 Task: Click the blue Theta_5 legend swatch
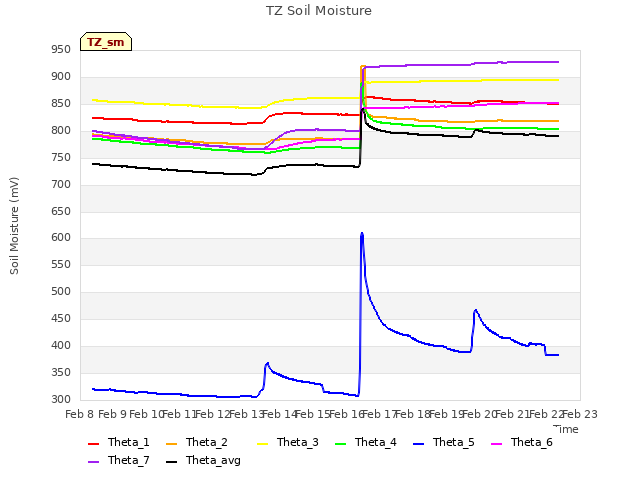(x=418, y=444)
